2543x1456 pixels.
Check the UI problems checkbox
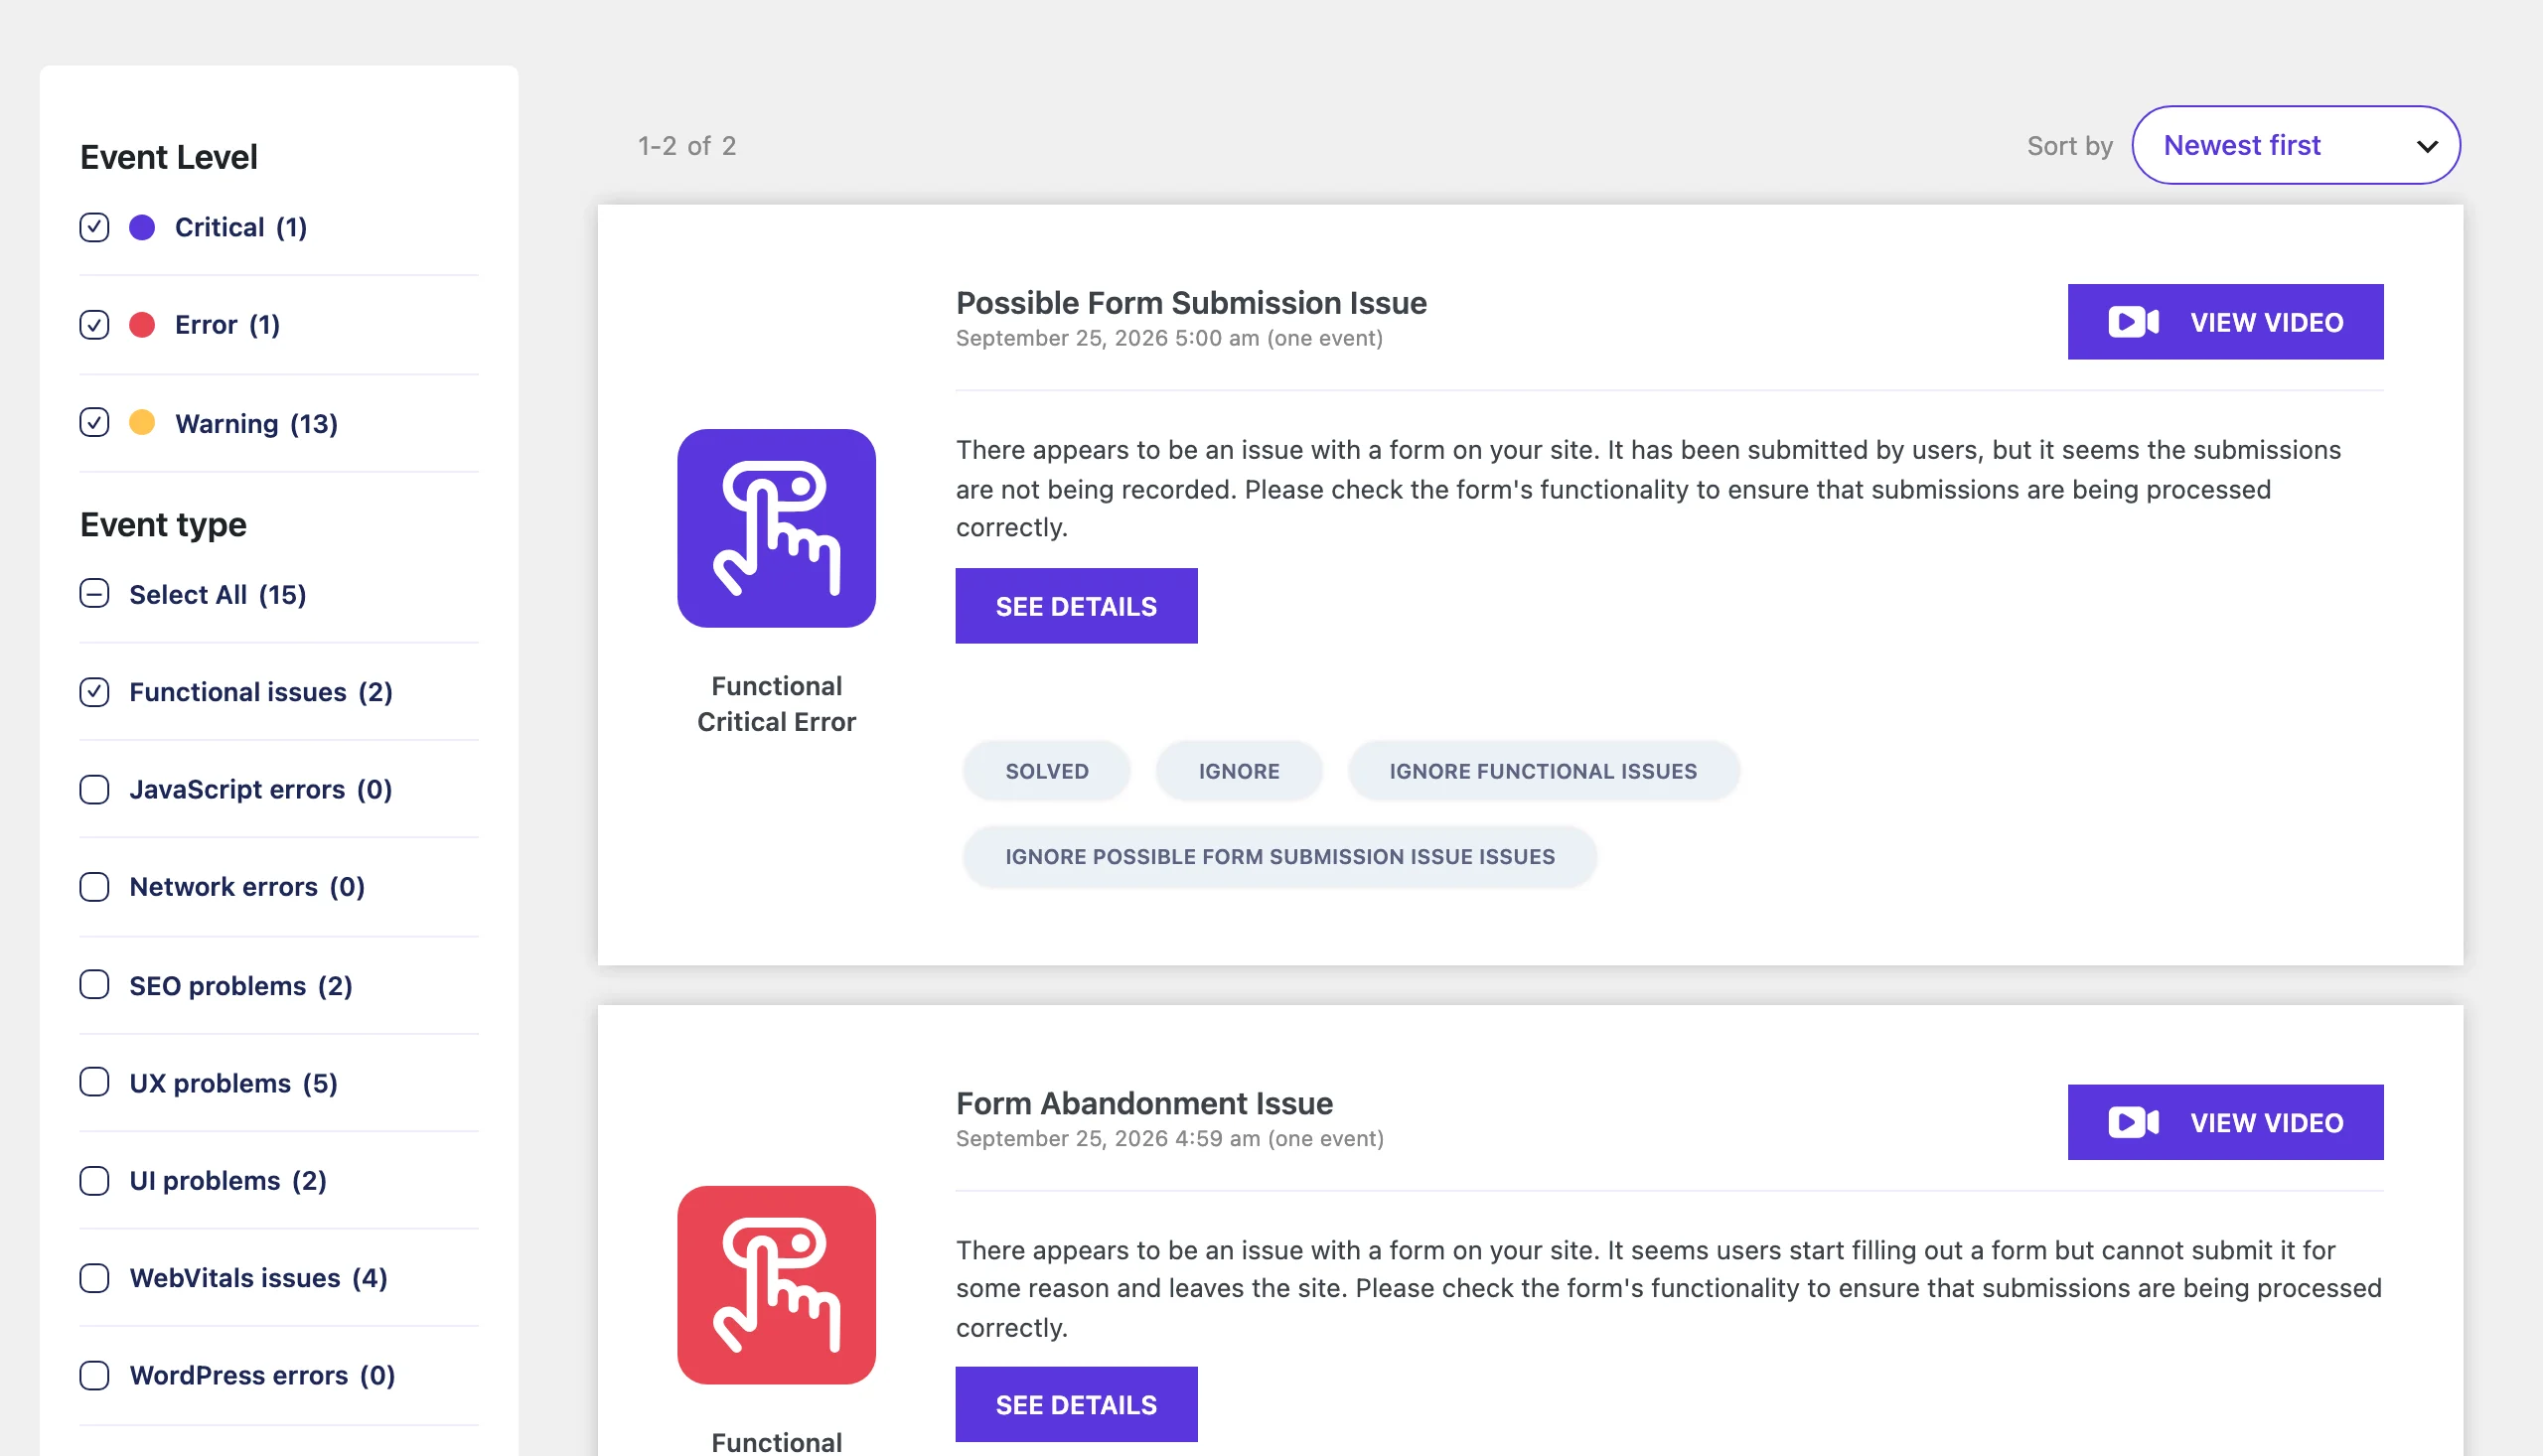pos(94,1181)
